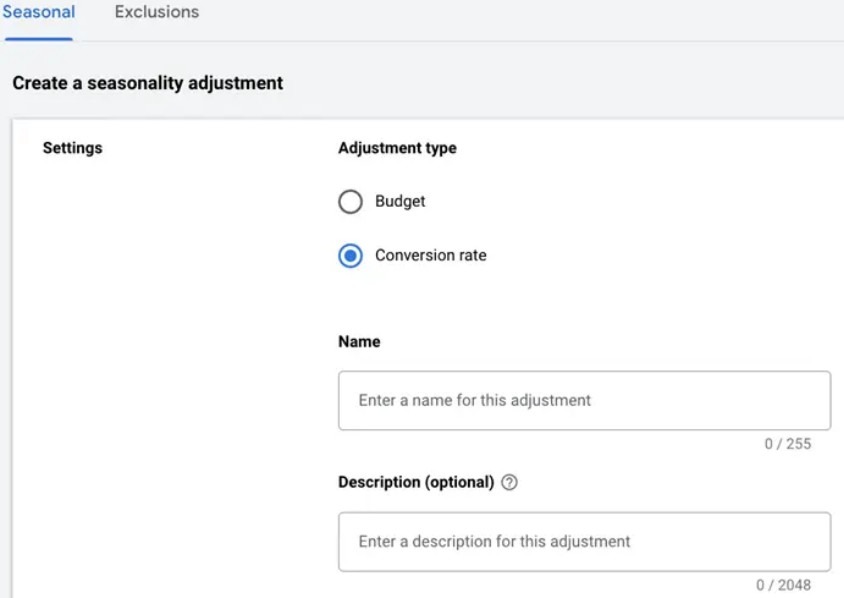Viewport: 844px width, 598px height.
Task: Switch to the Exclusions tab
Action: (156, 13)
